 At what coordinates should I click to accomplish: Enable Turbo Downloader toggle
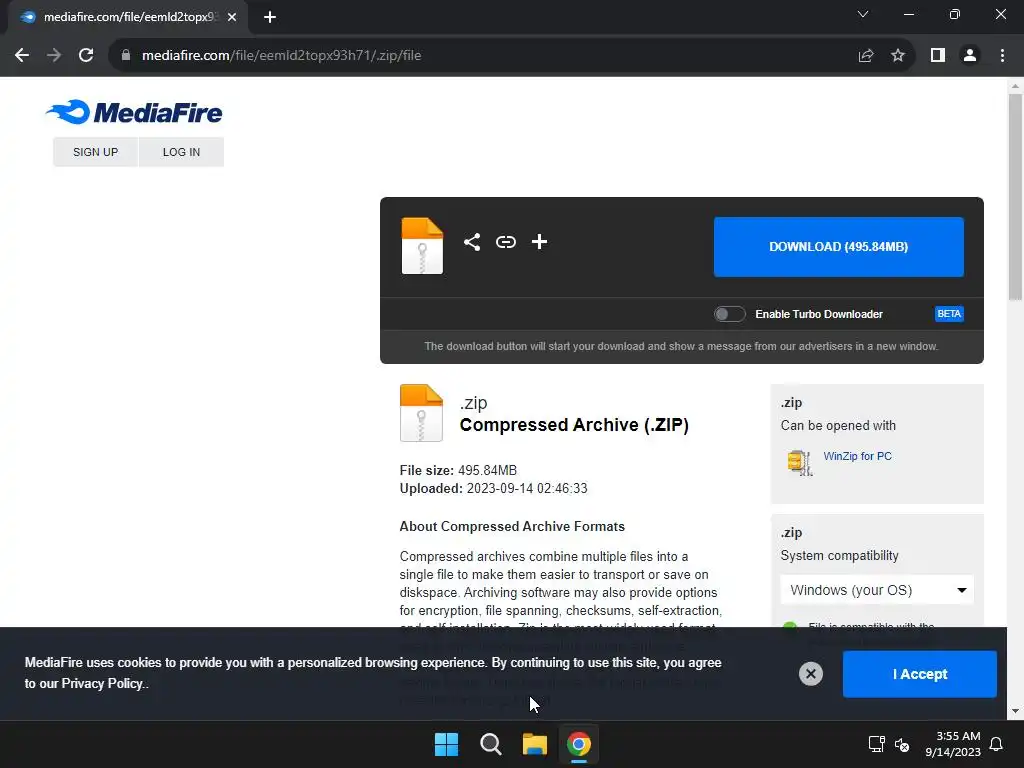[x=729, y=314]
